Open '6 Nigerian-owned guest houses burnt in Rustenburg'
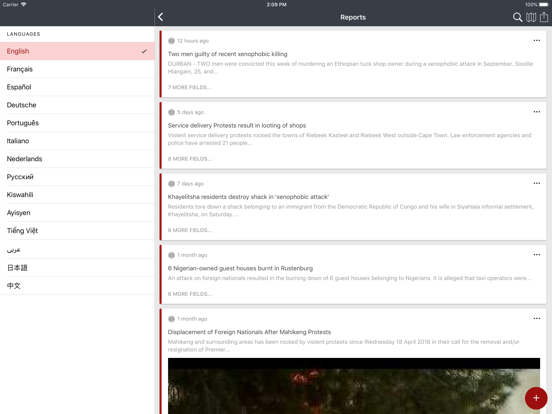552x414 pixels. [x=240, y=268]
